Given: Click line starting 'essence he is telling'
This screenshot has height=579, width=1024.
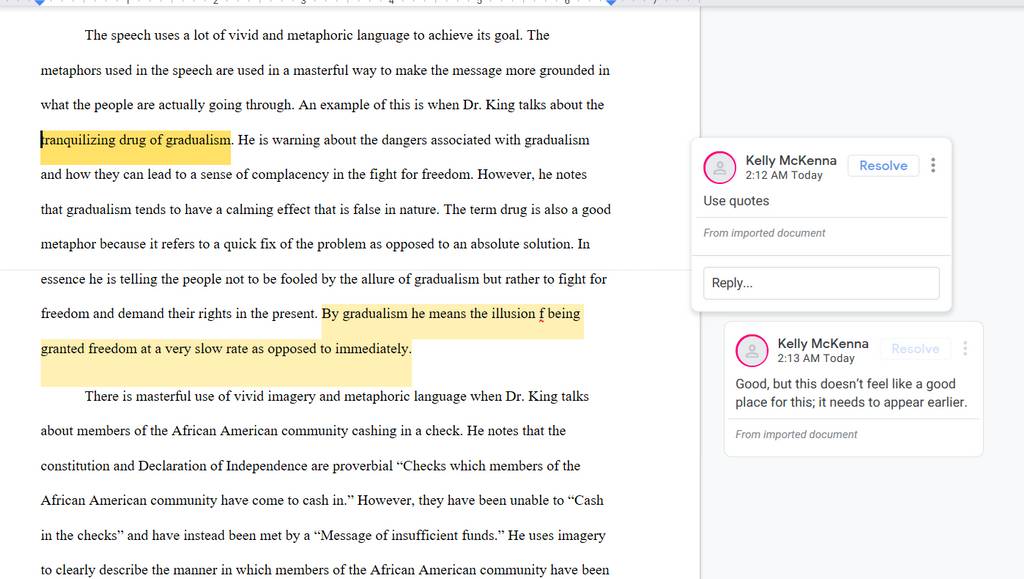Looking at the screenshot, I should [323, 279].
